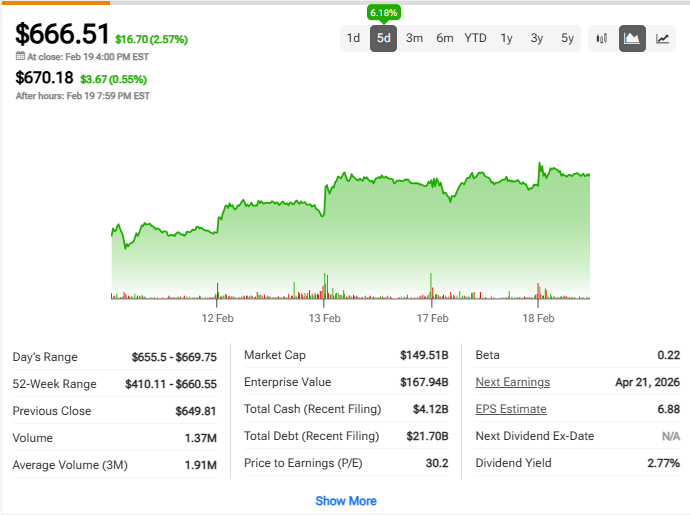690x515 pixels.
Task: Click the Market Cap value $149.51B
Action: tap(424, 355)
